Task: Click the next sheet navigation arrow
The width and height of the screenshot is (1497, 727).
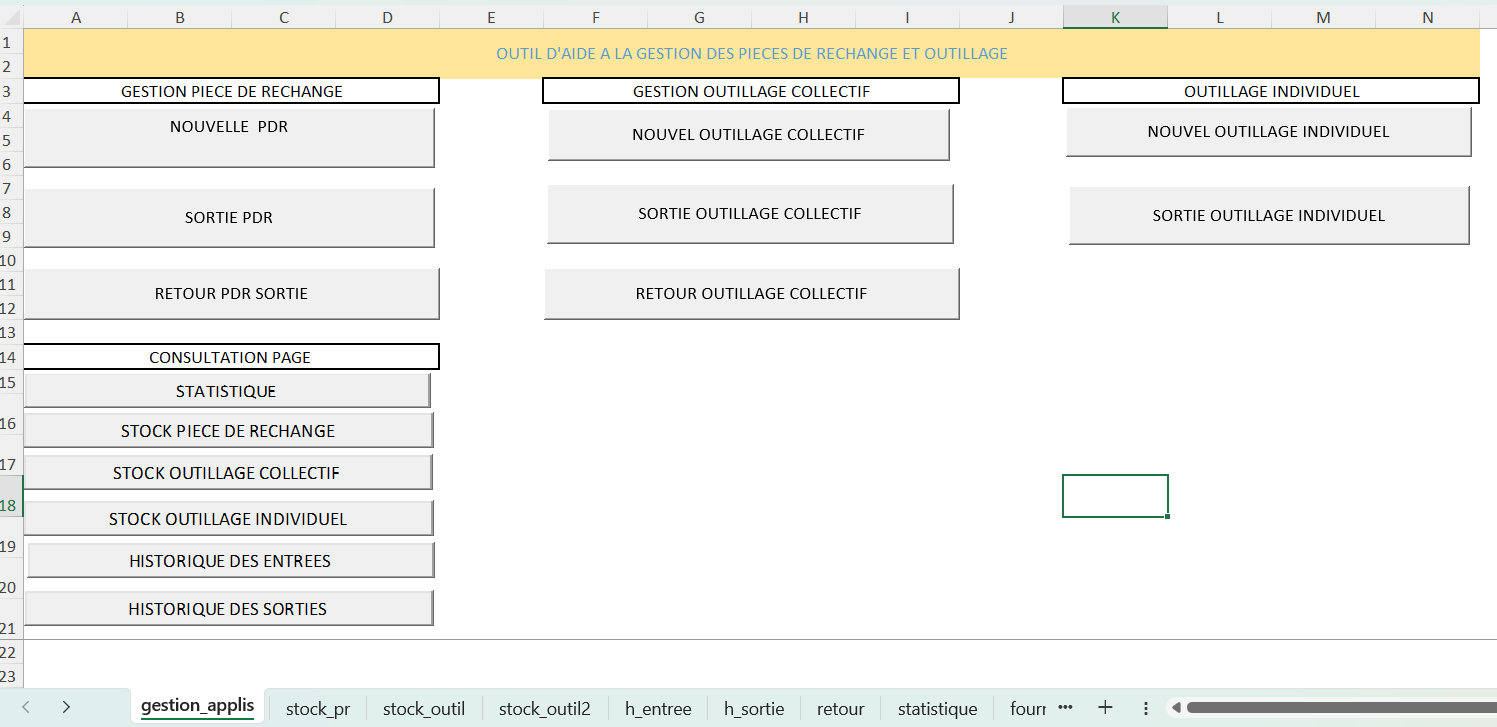Action: point(66,707)
